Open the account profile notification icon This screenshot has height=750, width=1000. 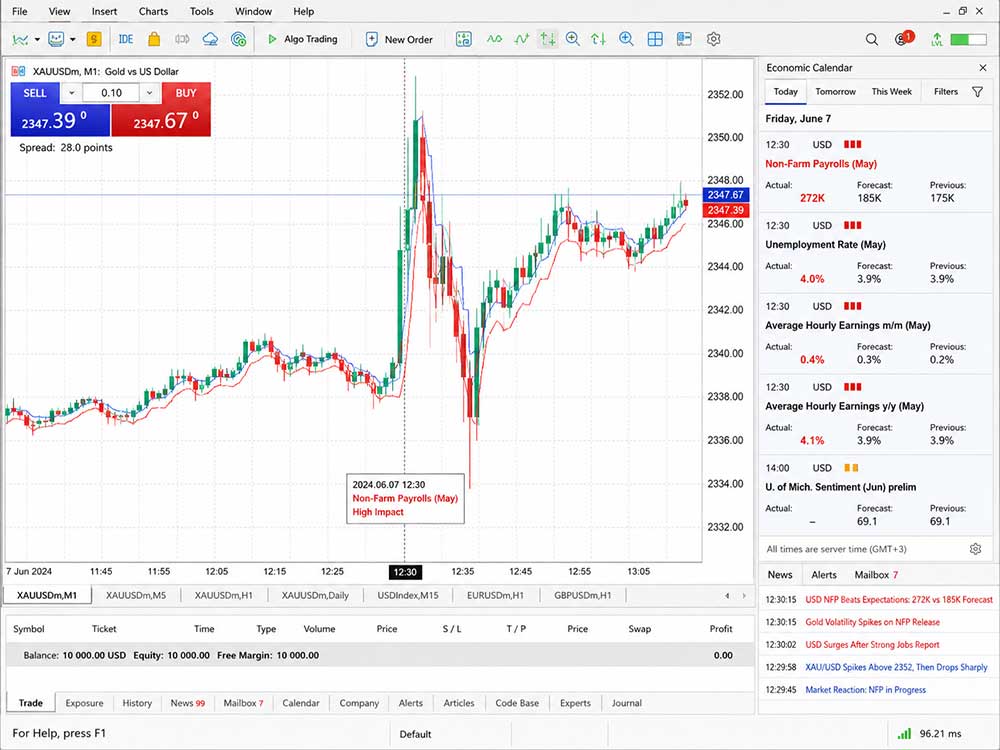pyautogui.click(x=903, y=38)
